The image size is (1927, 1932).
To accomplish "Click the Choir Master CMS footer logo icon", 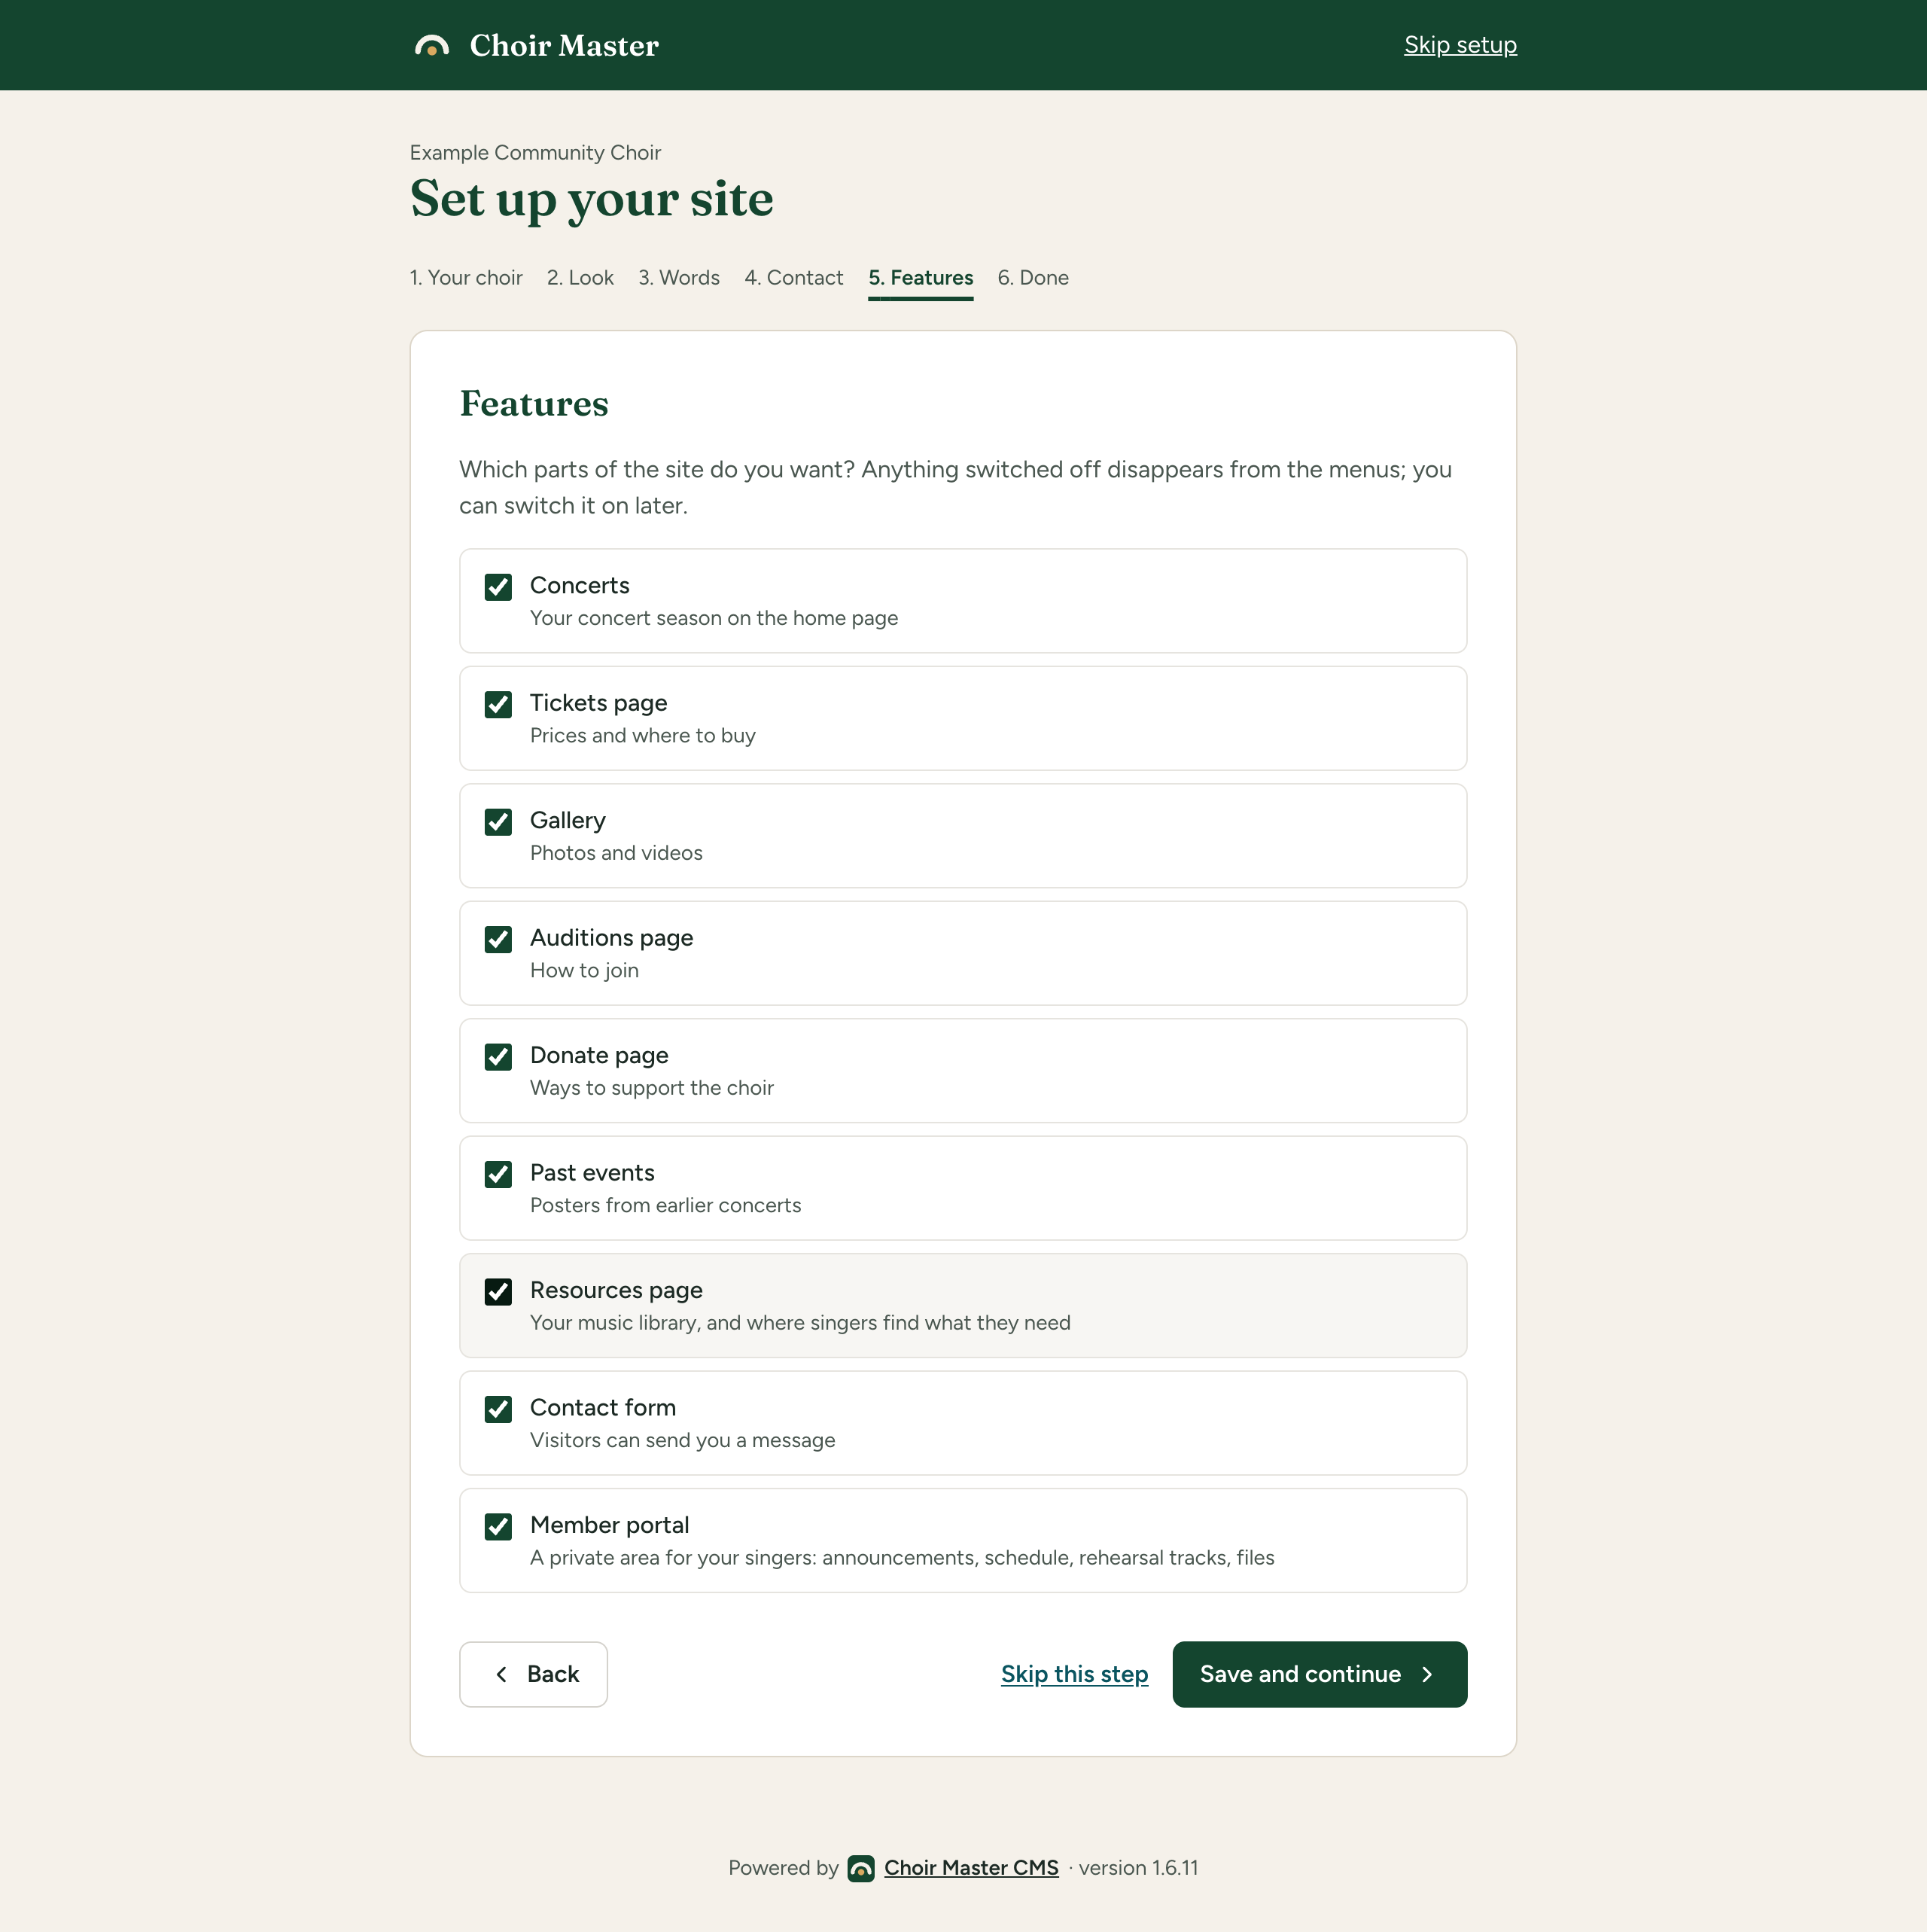I will coord(860,1868).
